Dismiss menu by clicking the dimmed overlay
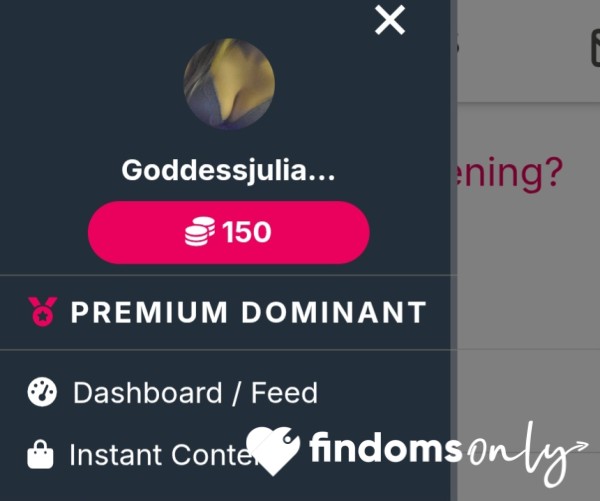 (528, 268)
